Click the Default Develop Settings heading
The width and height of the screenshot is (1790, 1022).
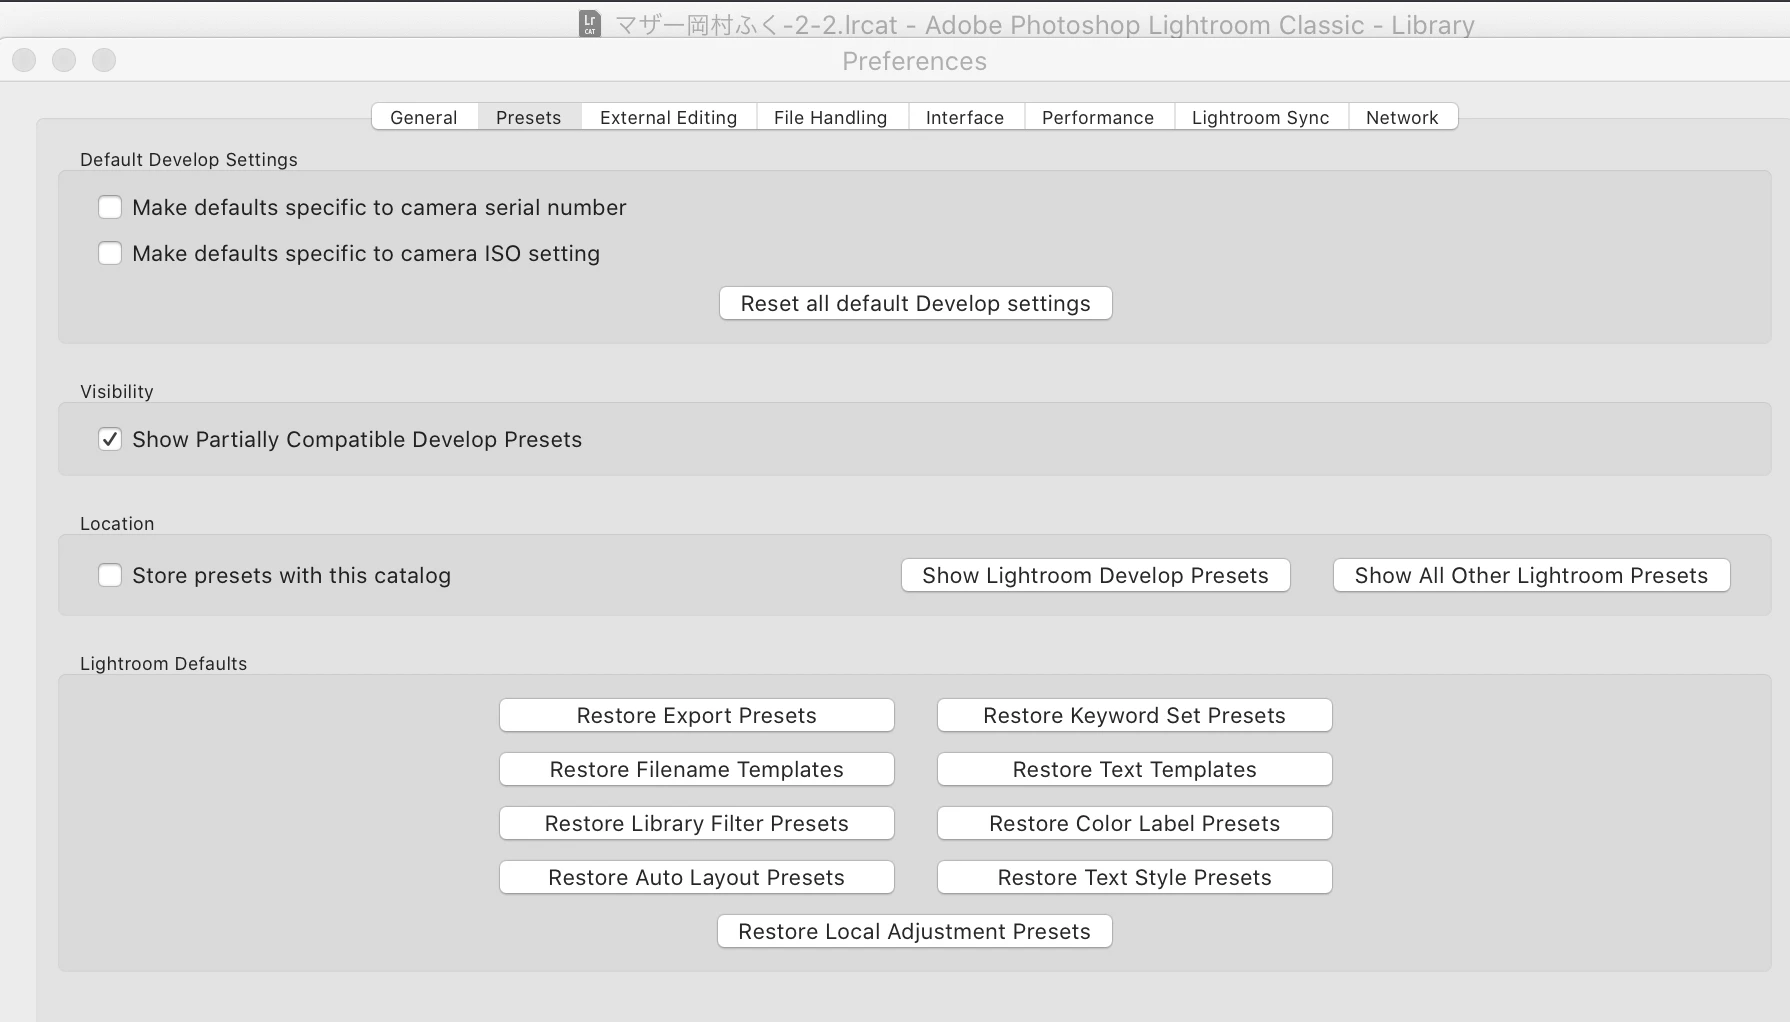pyautogui.click(x=189, y=159)
